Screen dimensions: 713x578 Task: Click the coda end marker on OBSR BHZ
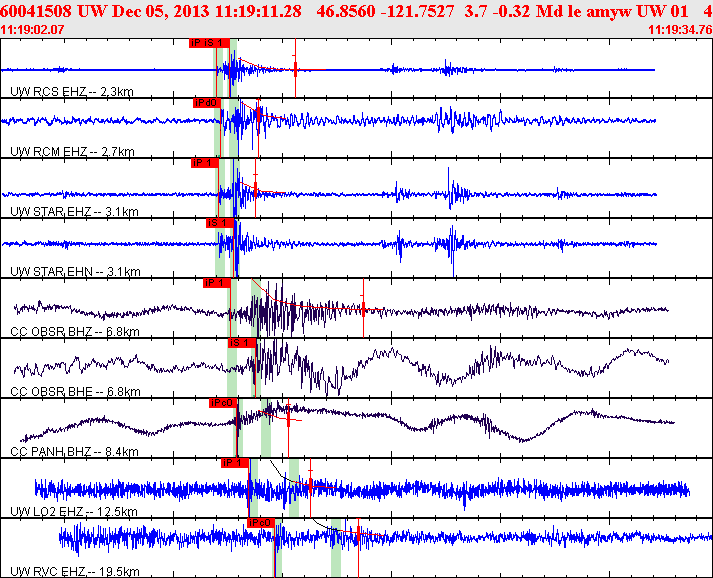point(363,310)
